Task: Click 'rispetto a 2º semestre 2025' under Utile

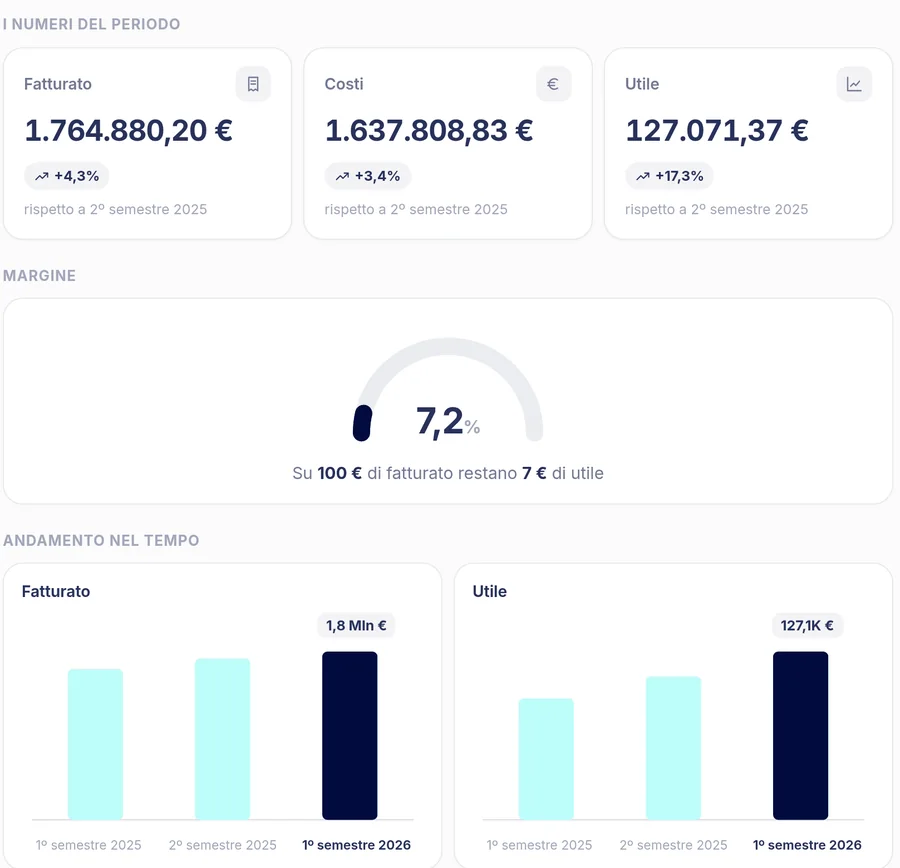Action: (716, 210)
